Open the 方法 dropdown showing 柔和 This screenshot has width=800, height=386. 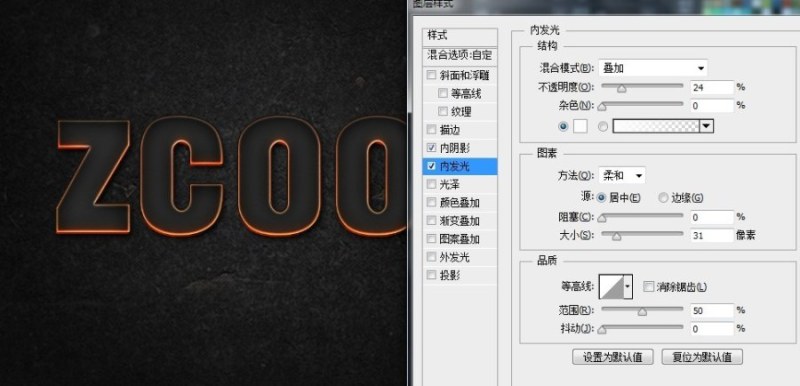click(621, 175)
